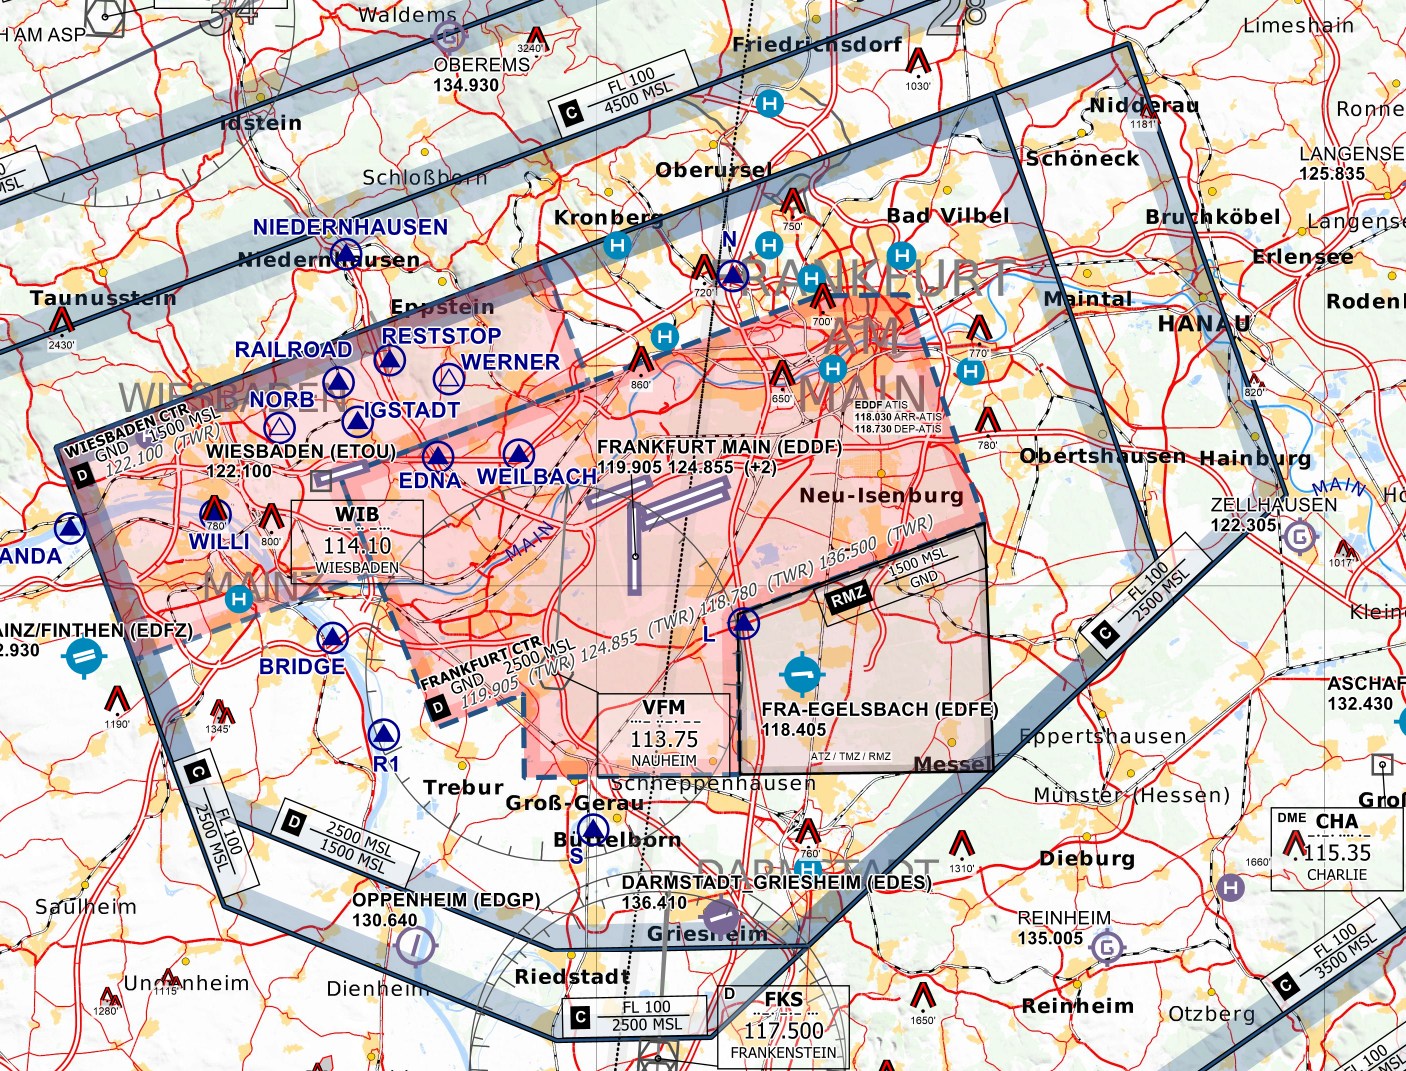Click the HANAU city label
The image size is (1406, 1071).
tap(1204, 324)
